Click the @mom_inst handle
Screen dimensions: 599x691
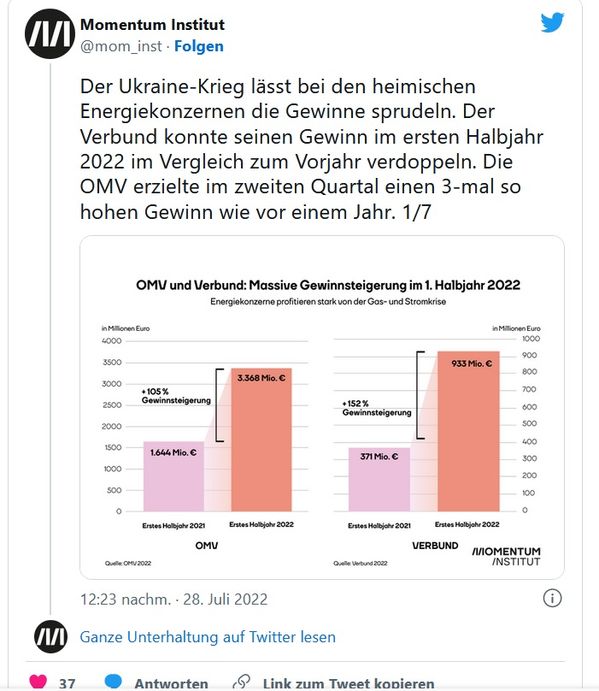point(121,46)
